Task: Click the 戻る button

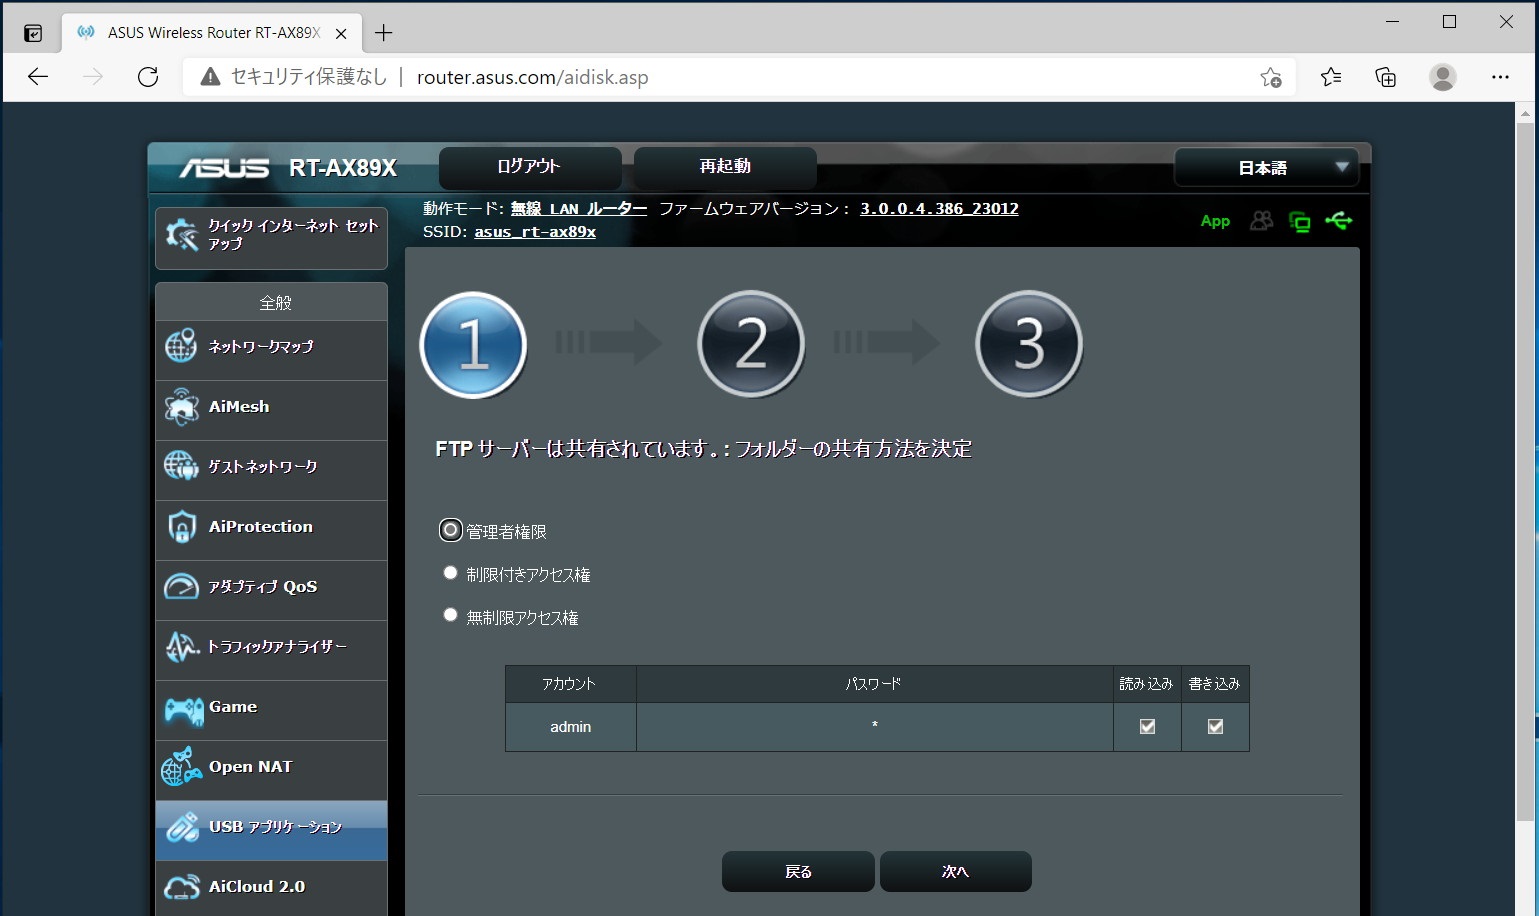Action: pos(798,872)
